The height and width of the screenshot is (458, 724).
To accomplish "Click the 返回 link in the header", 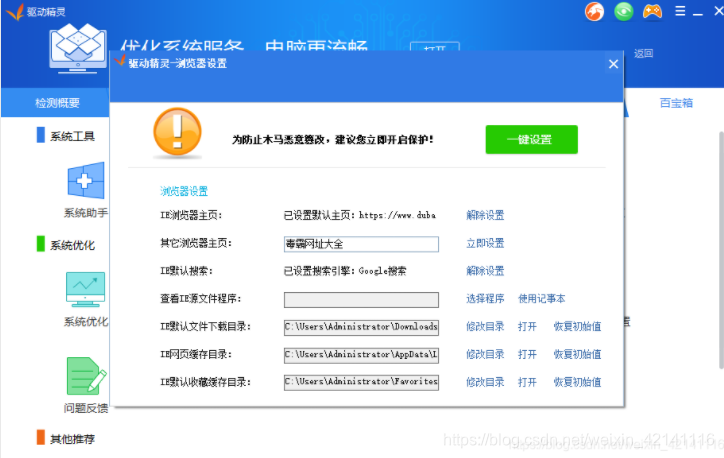I will click(643, 54).
